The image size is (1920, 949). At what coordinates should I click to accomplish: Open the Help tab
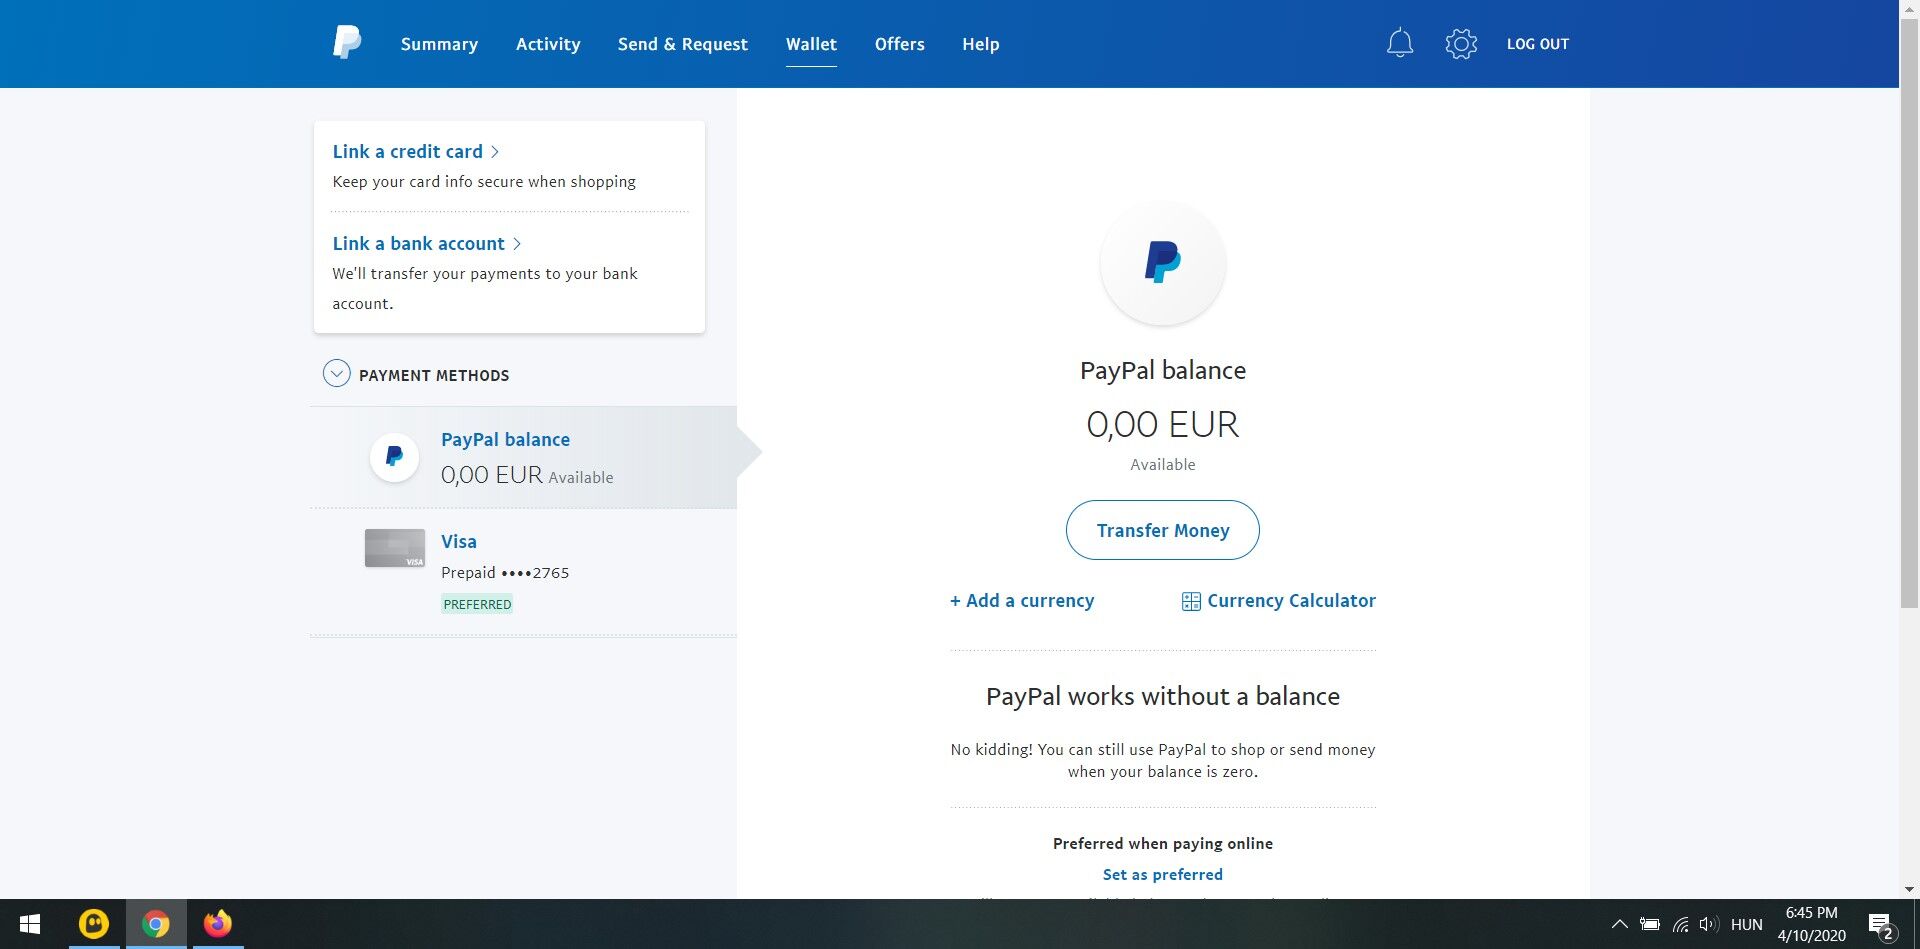(981, 44)
